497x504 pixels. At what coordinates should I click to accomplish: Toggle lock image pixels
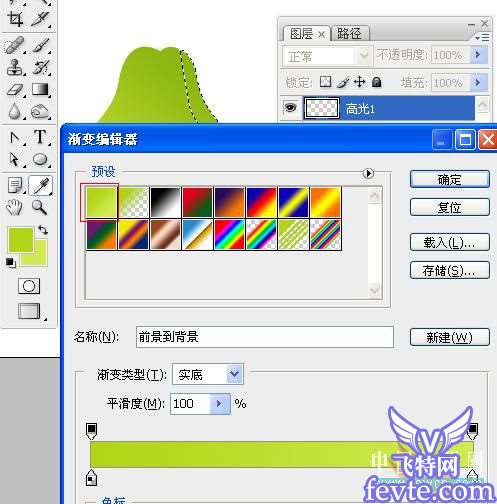343,82
